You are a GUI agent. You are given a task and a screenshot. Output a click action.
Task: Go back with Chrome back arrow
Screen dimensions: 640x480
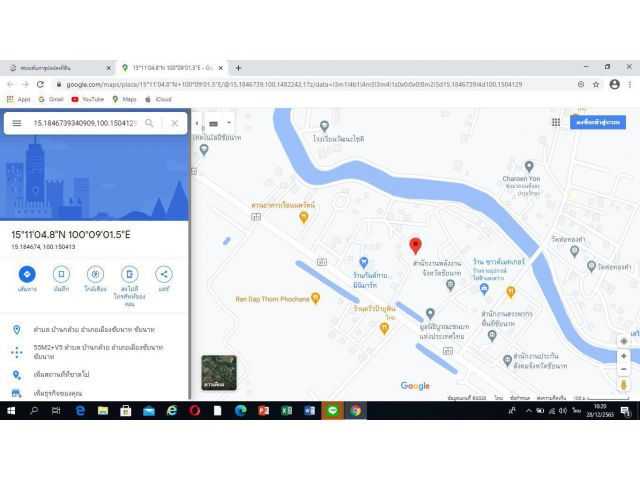point(10,84)
